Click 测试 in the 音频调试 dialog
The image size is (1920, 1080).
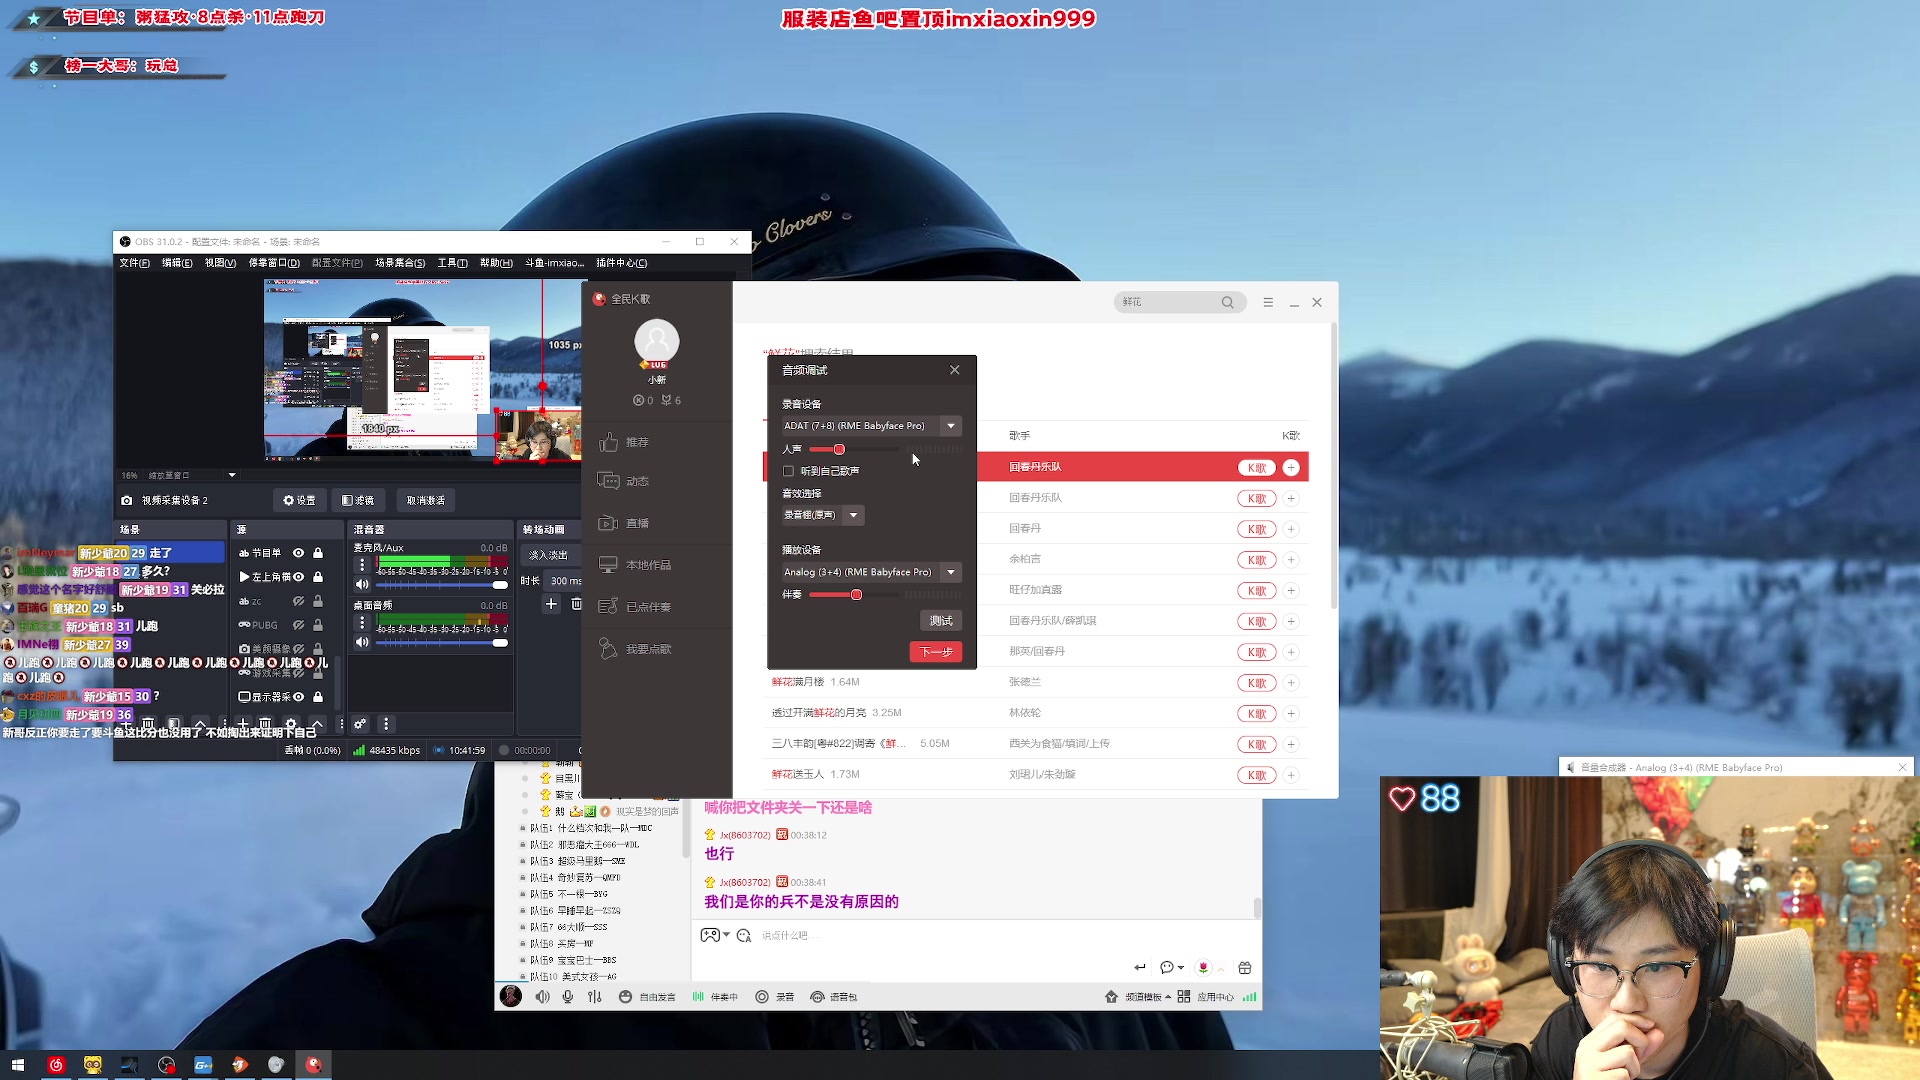click(x=941, y=621)
